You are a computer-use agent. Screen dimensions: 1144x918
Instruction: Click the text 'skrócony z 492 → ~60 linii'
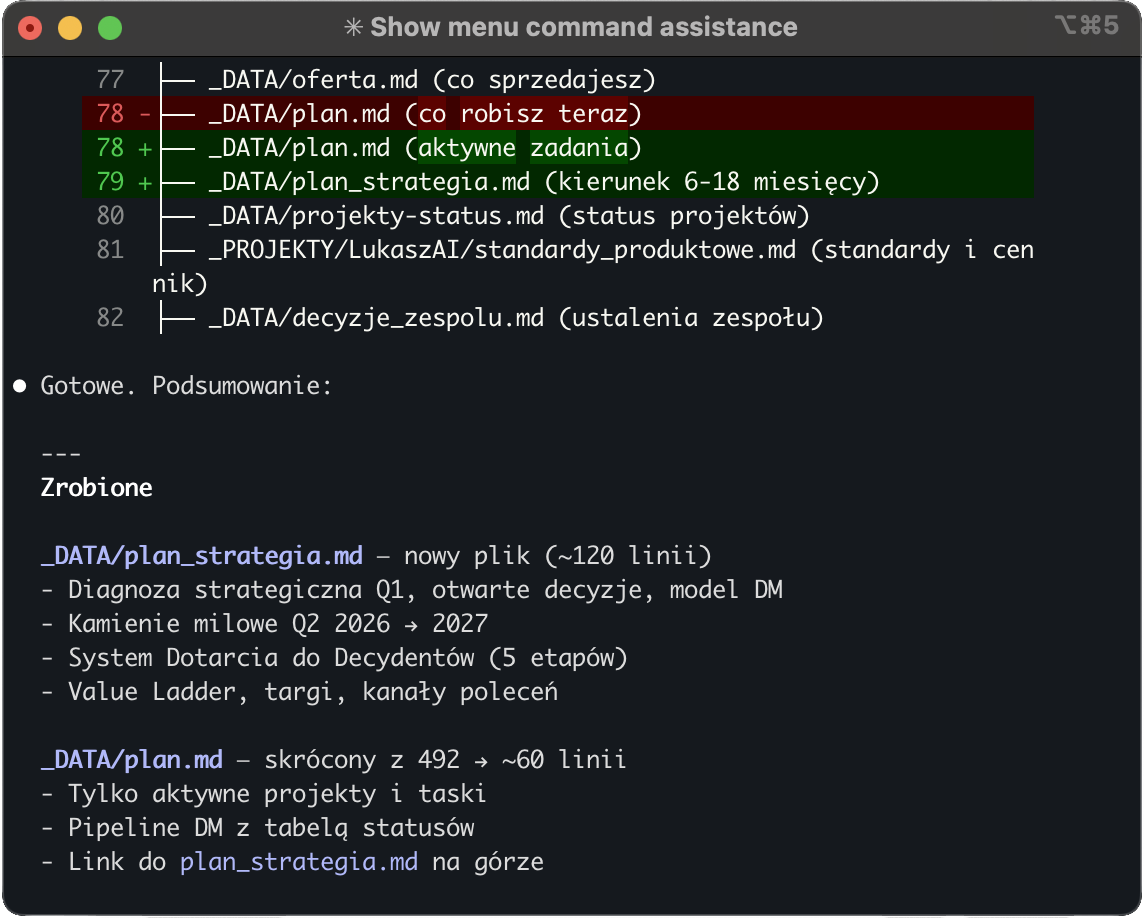[x=445, y=760]
